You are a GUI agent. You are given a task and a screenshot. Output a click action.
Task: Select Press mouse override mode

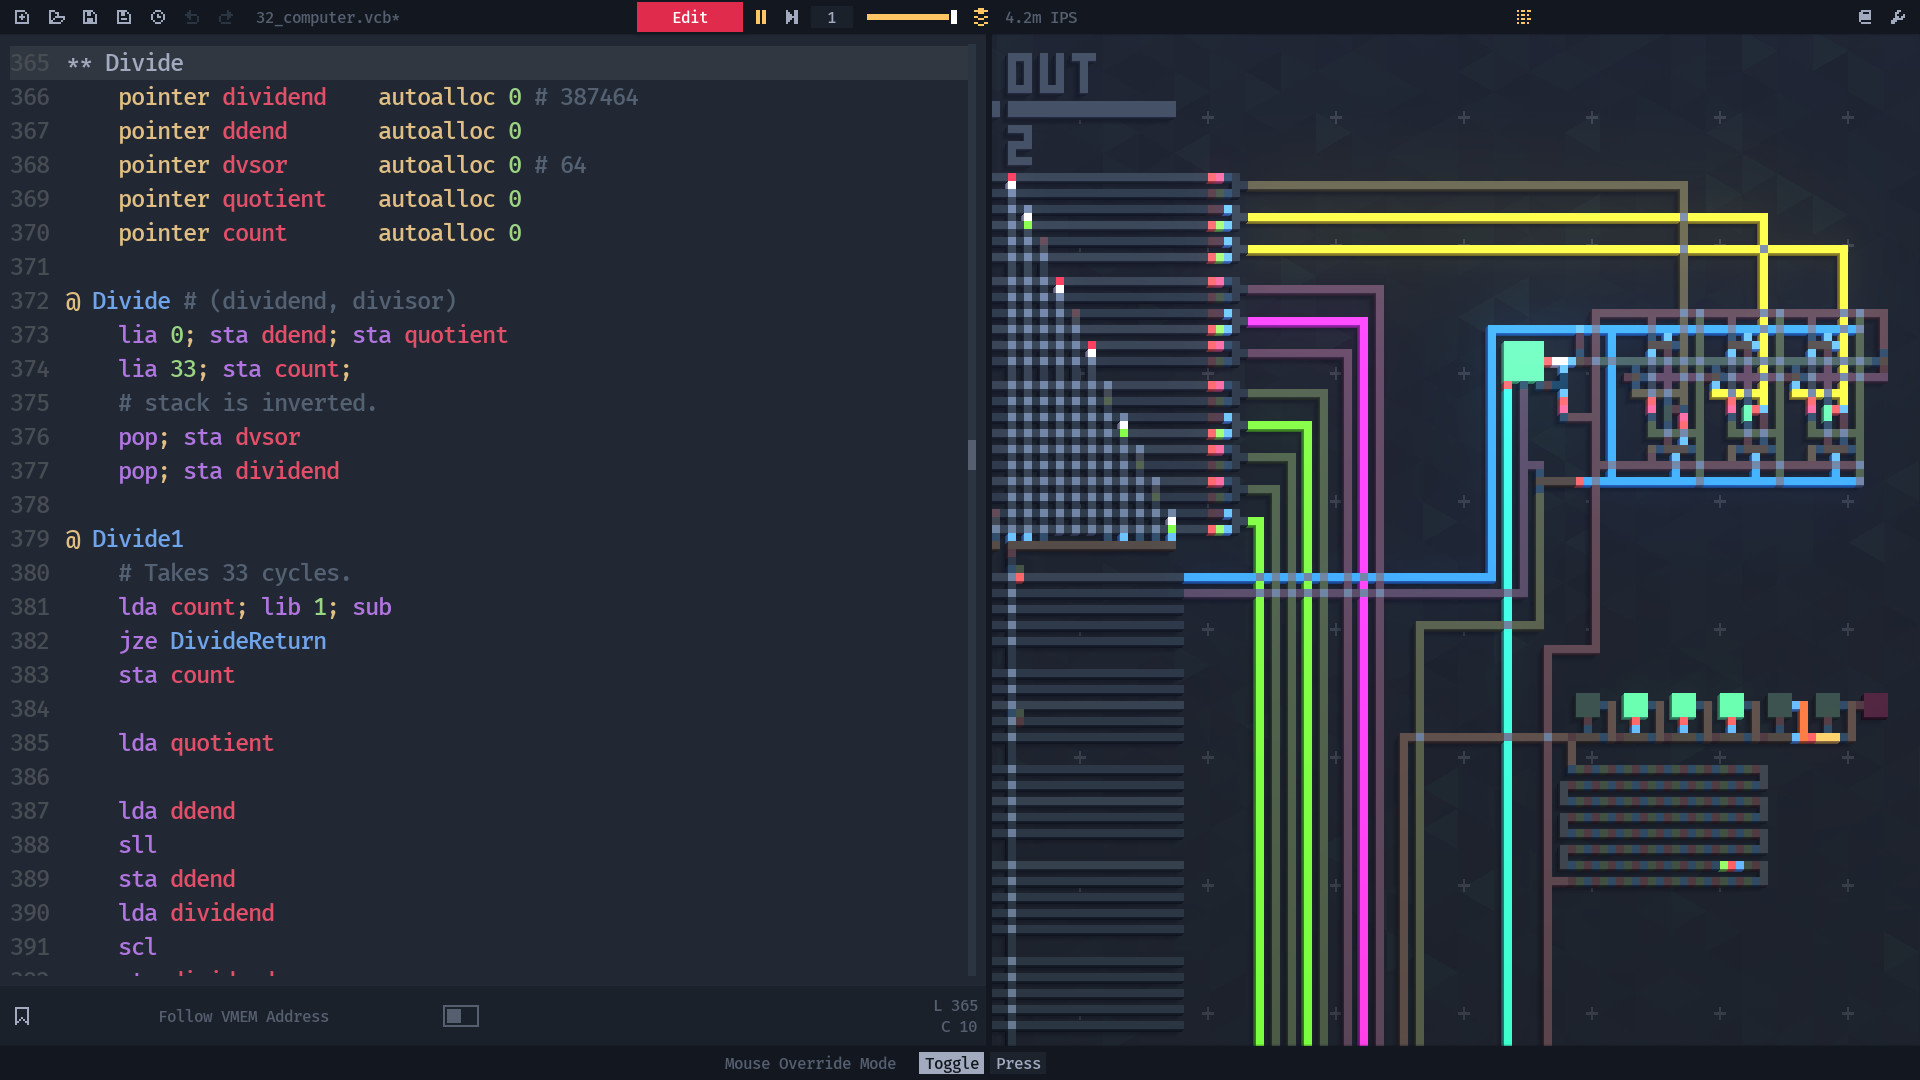point(1018,1063)
